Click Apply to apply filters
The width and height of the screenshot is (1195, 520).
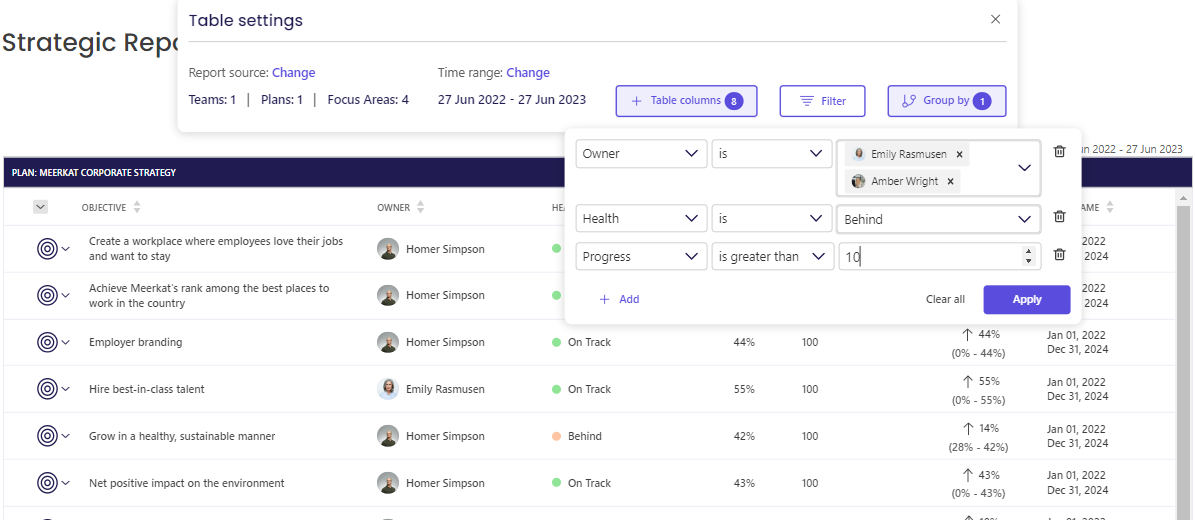(x=1026, y=299)
